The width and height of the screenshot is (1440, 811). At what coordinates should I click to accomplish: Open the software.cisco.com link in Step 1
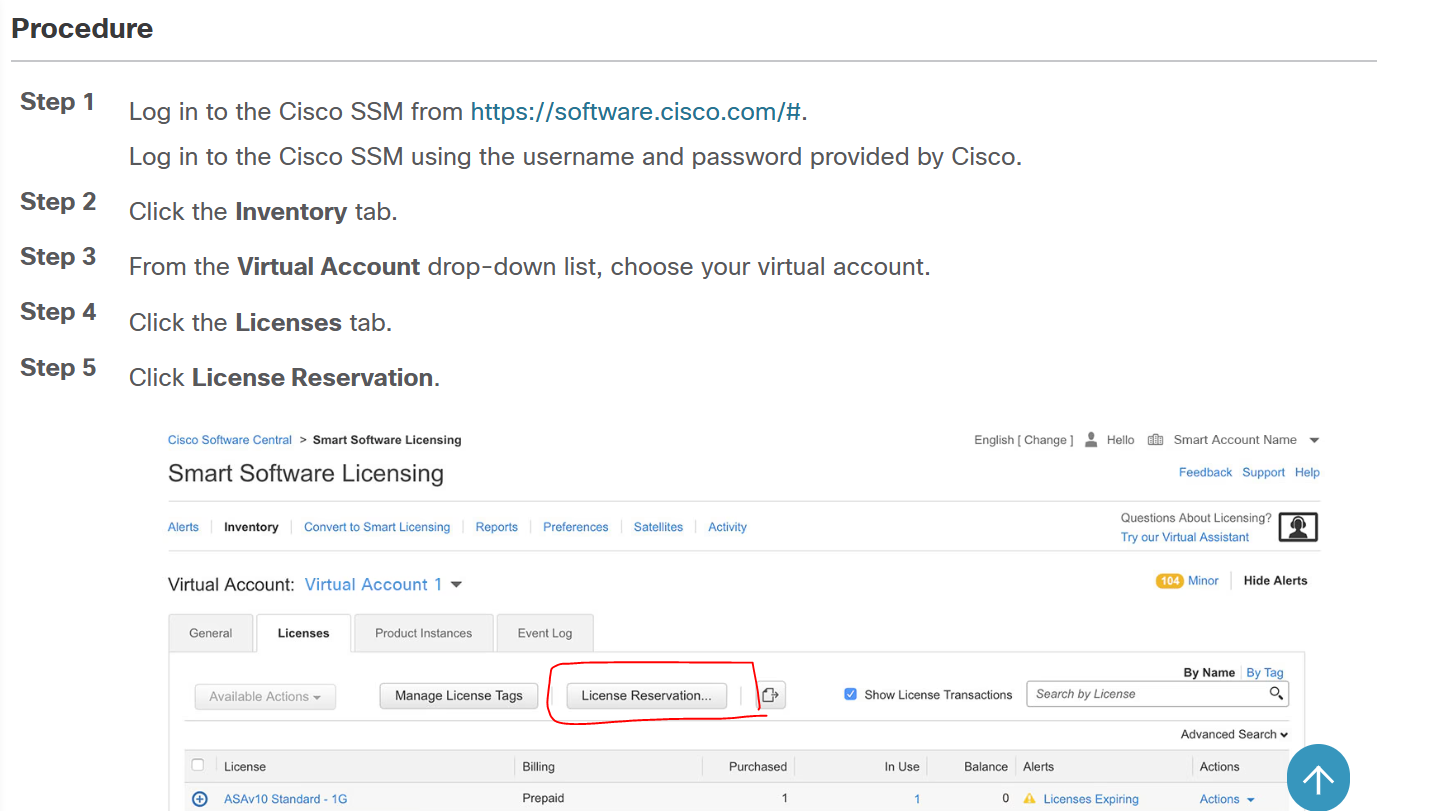tap(636, 112)
